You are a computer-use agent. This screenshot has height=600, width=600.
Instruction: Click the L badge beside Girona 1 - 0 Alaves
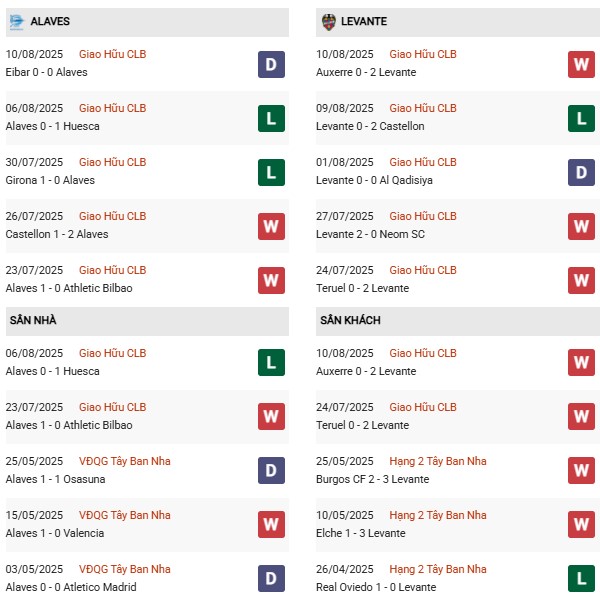[x=271, y=172]
